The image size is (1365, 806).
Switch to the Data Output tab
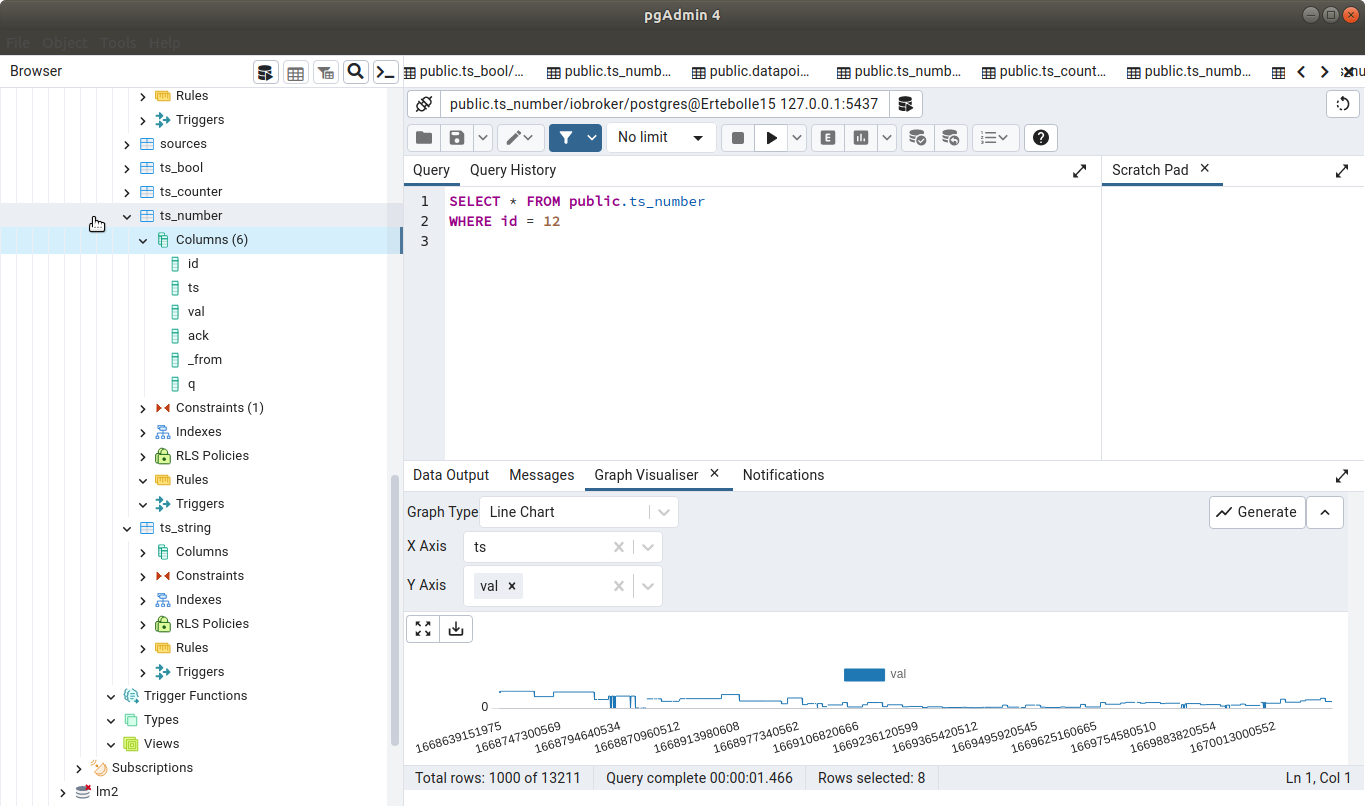point(451,475)
